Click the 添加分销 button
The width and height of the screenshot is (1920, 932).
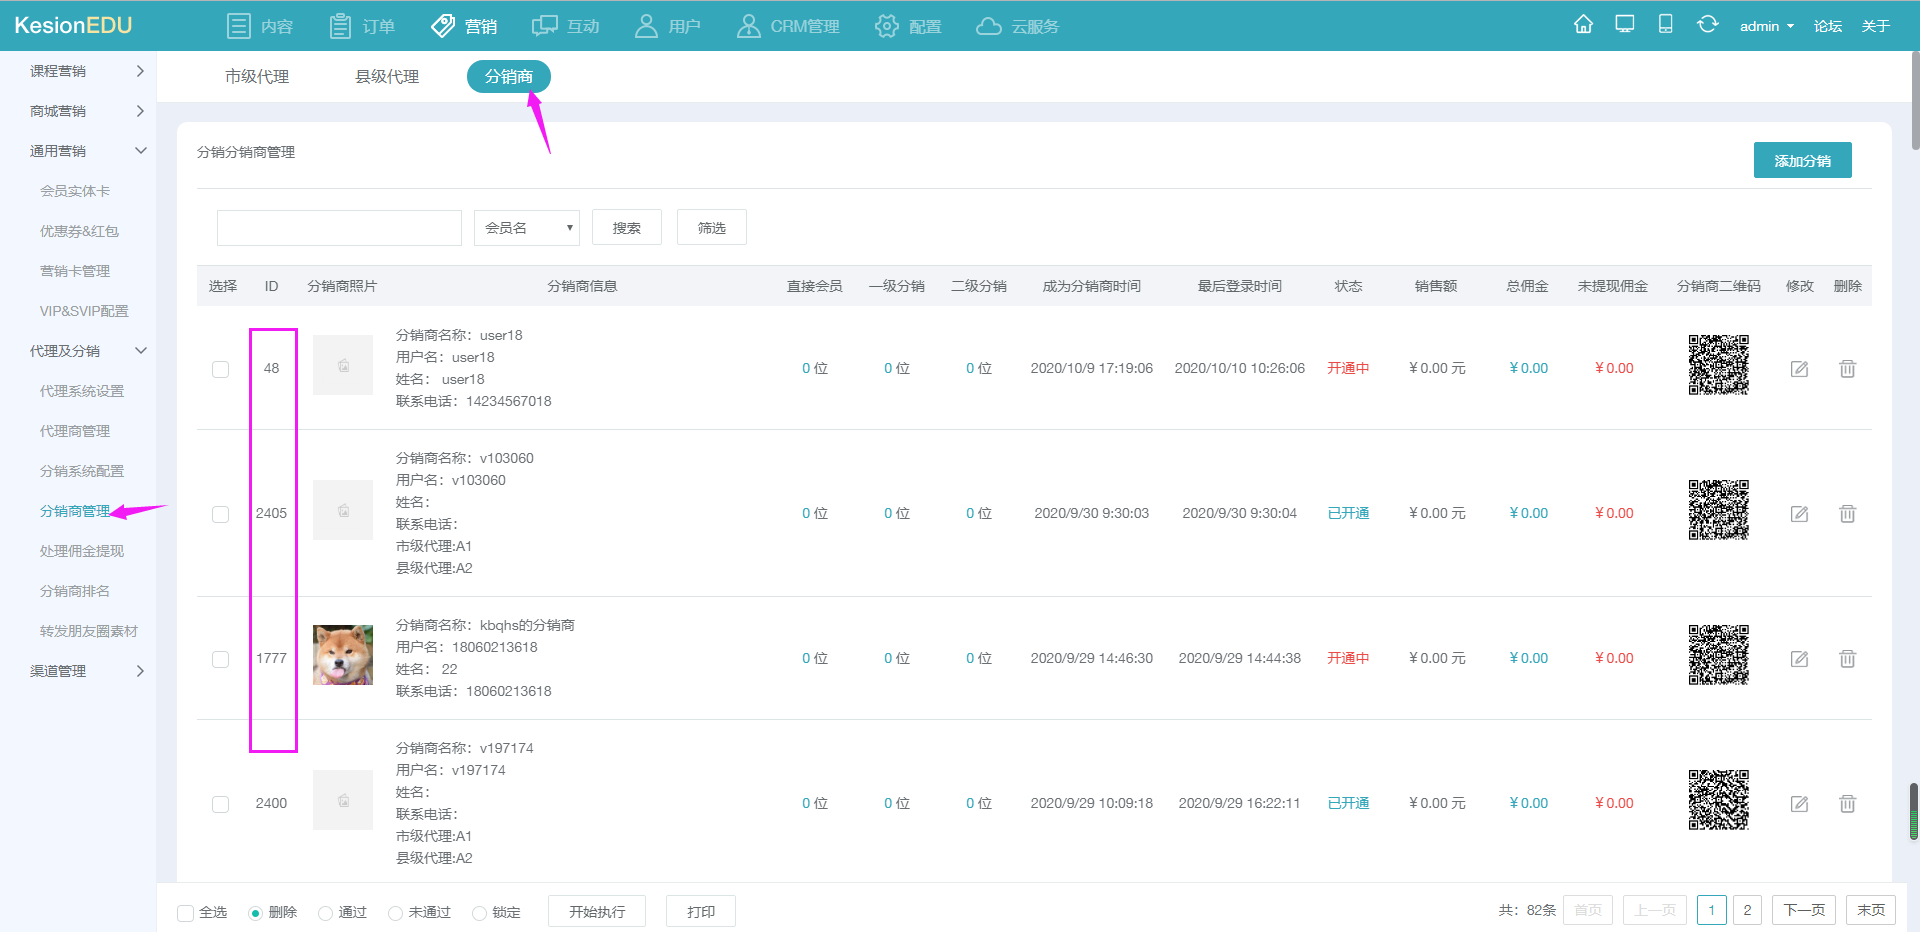click(x=1802, y=160)
